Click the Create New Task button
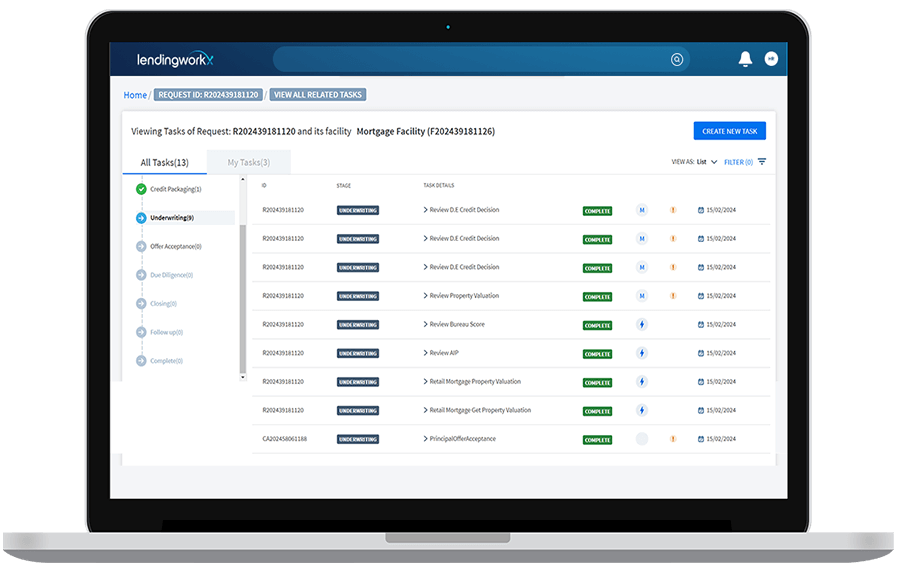 point(729,131)
